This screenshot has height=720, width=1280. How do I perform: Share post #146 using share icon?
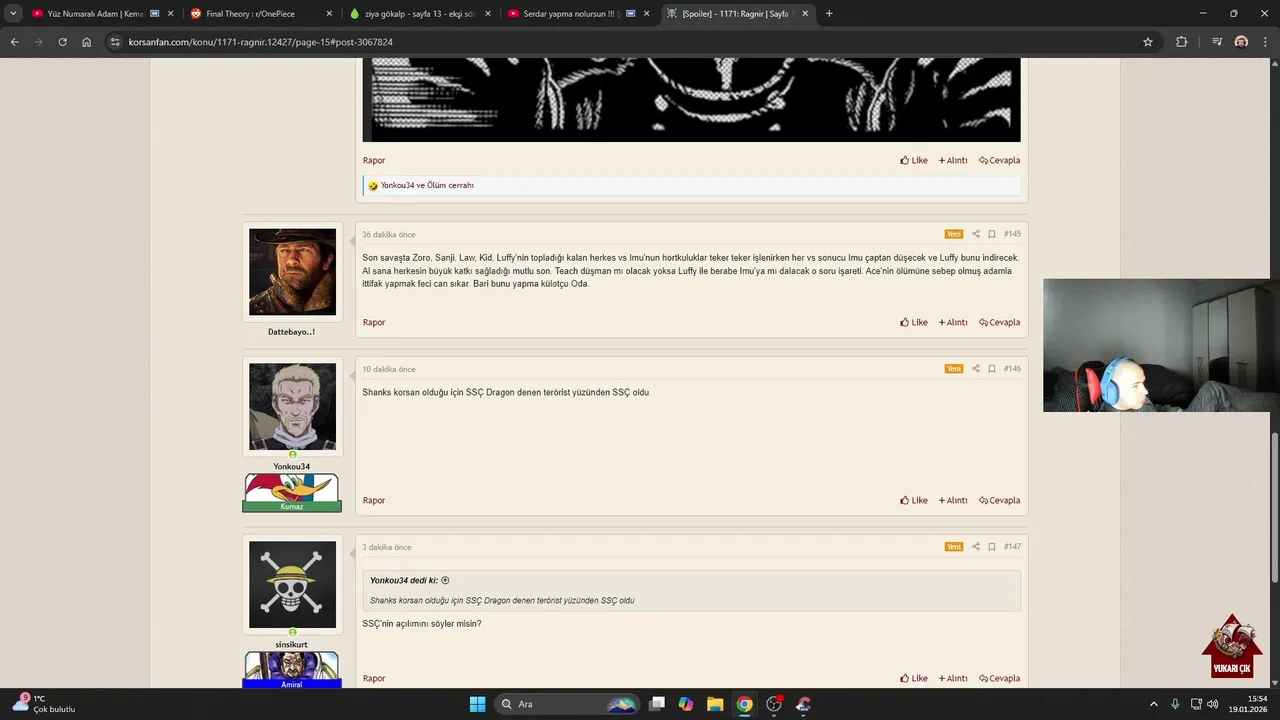[x=976, y=369]
